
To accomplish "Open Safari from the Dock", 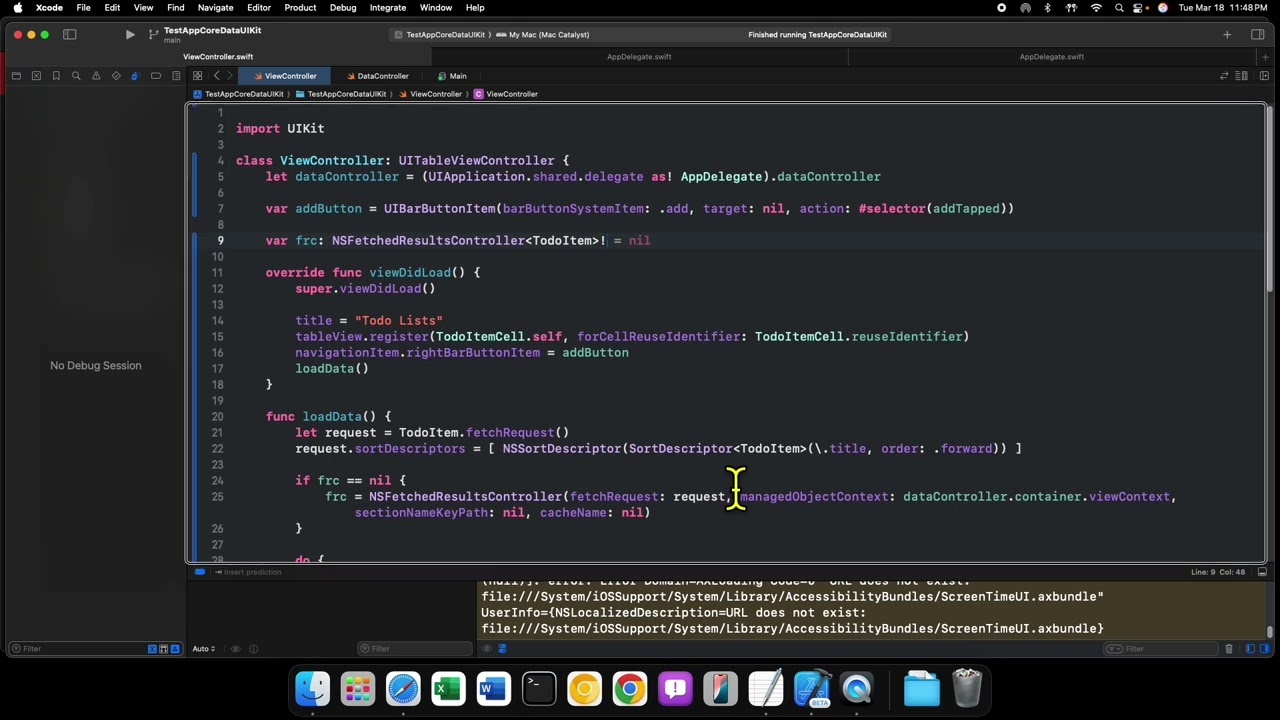I will [403, 689].
